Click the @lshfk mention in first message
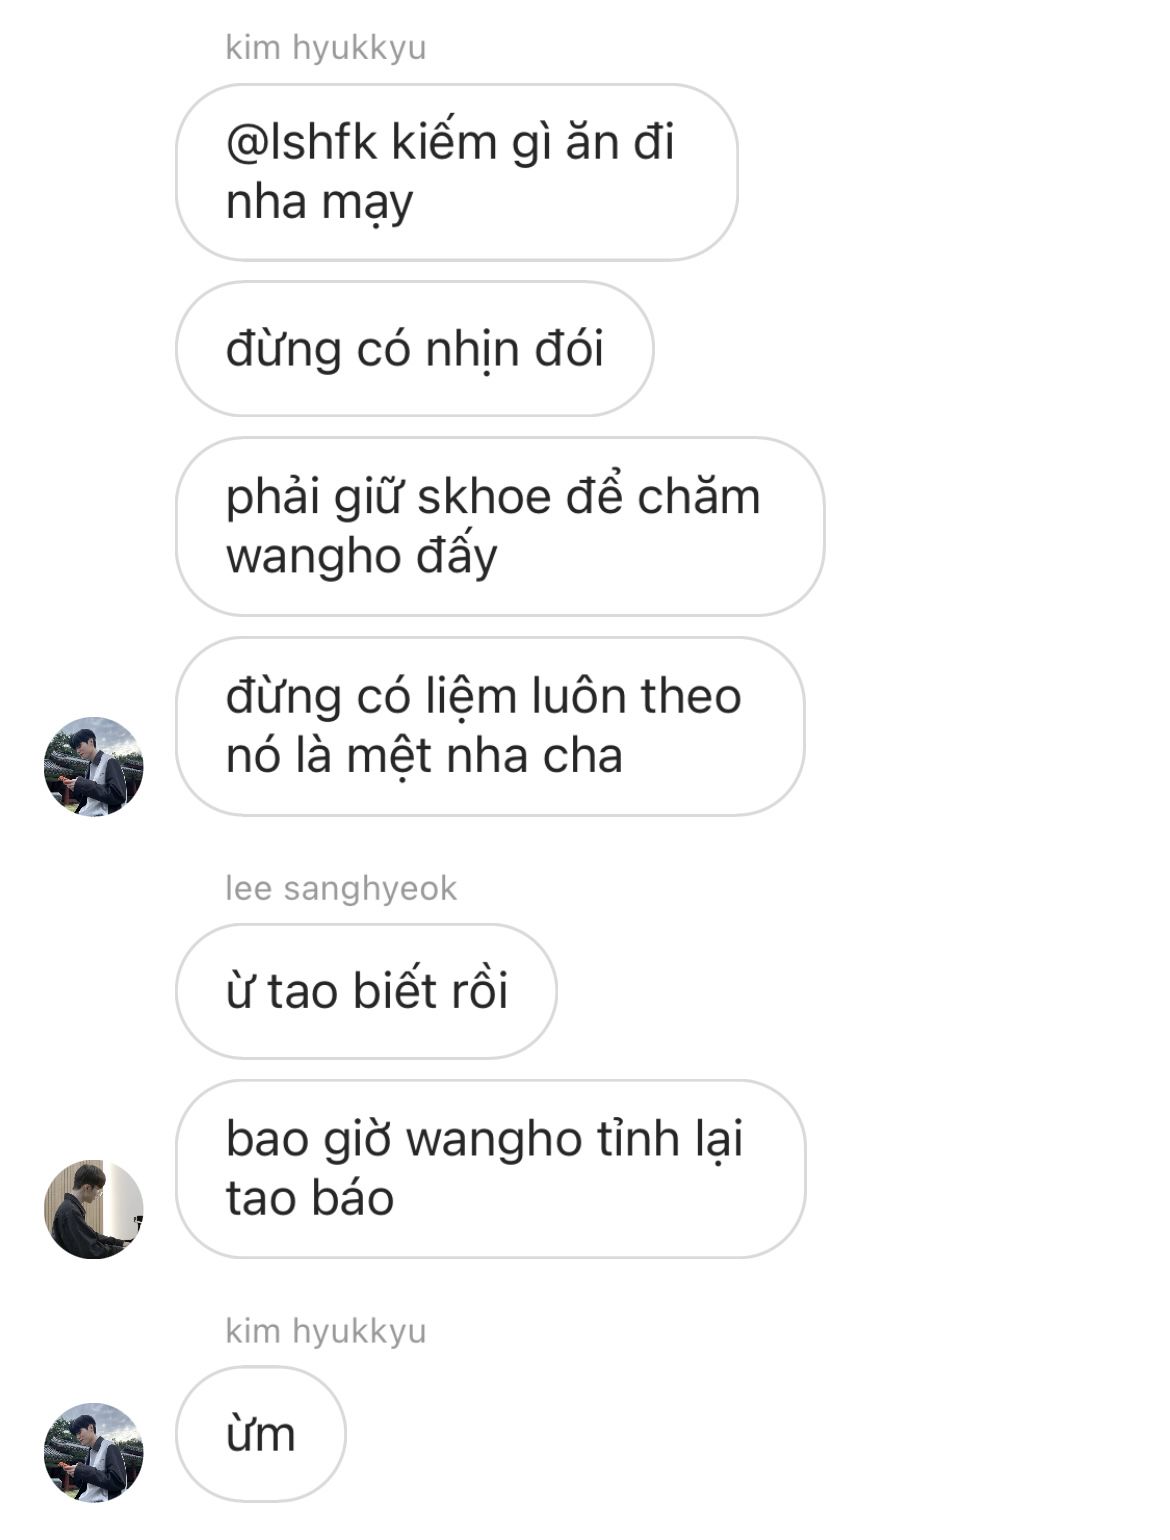Image resolution: width=1170 pixels, height=1540 pixels. [302, 142]
